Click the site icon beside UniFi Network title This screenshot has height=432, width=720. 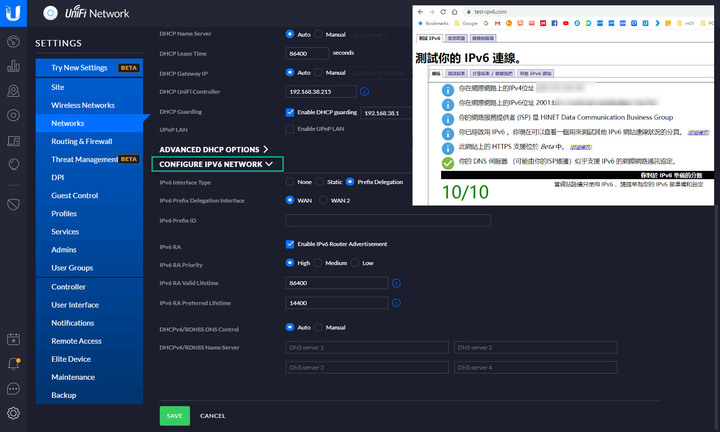coord(51,13)
